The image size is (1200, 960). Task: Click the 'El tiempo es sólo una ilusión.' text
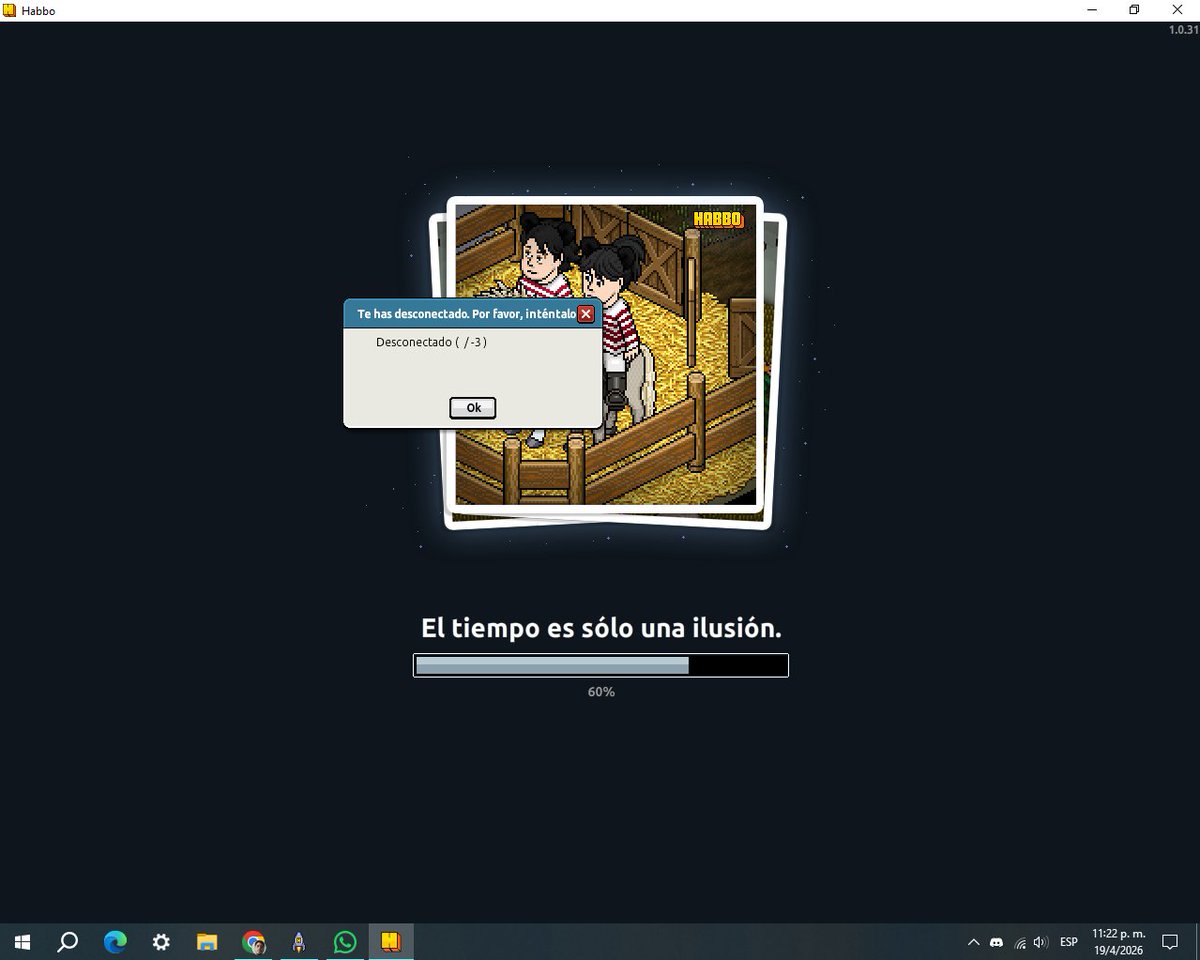[601, 629]
